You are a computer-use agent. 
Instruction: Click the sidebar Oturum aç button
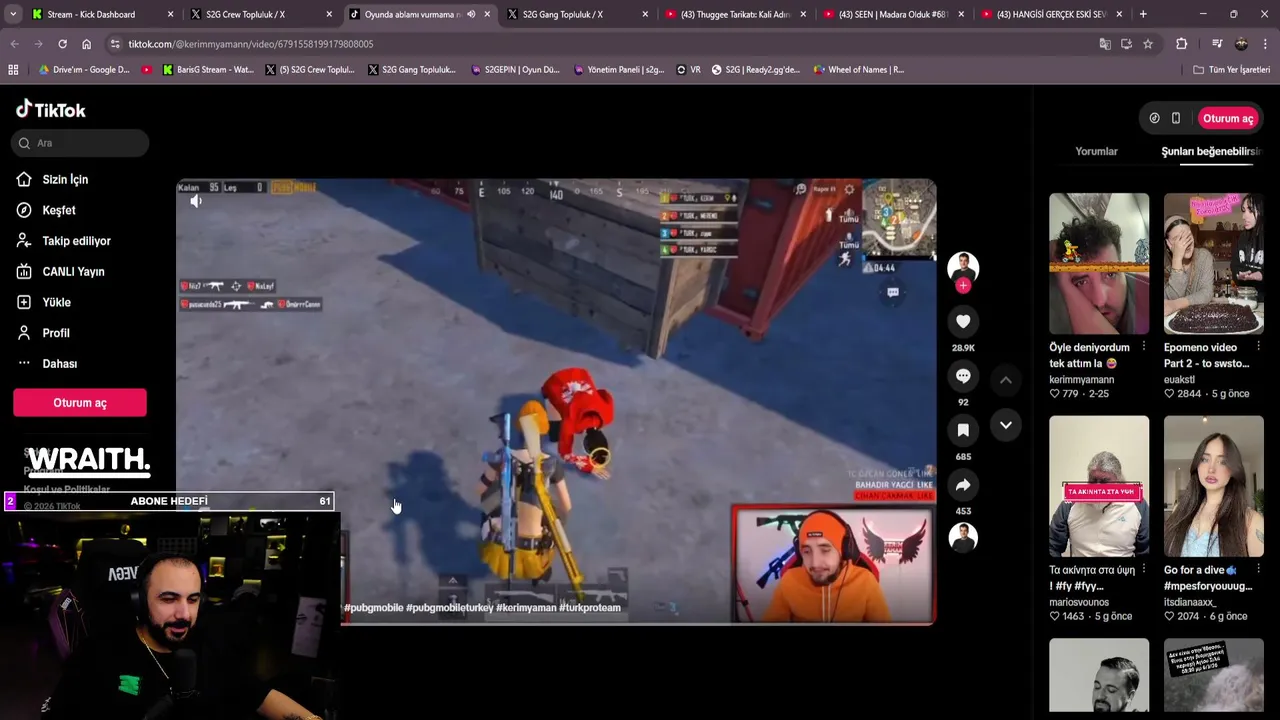point(80,403)
